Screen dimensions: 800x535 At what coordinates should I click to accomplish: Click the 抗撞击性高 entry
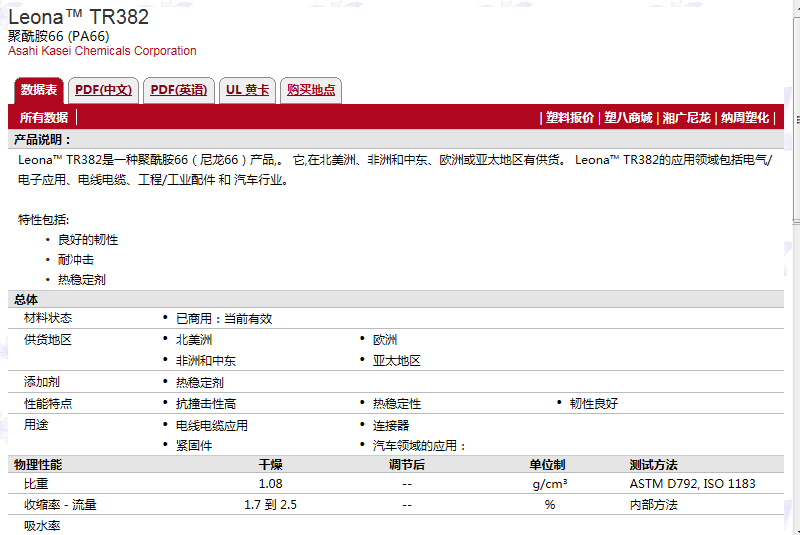point(206,404)
